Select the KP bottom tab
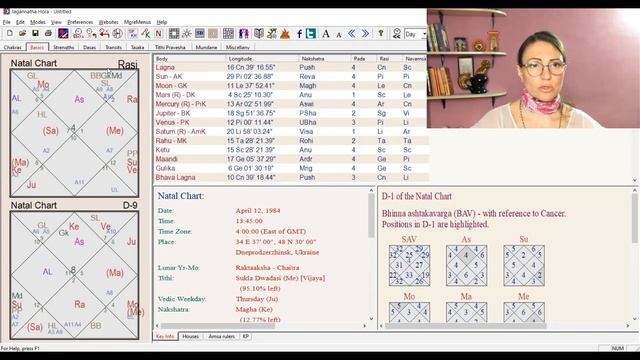Viewport: 640px width, 360px height. (x=246, y=337)
